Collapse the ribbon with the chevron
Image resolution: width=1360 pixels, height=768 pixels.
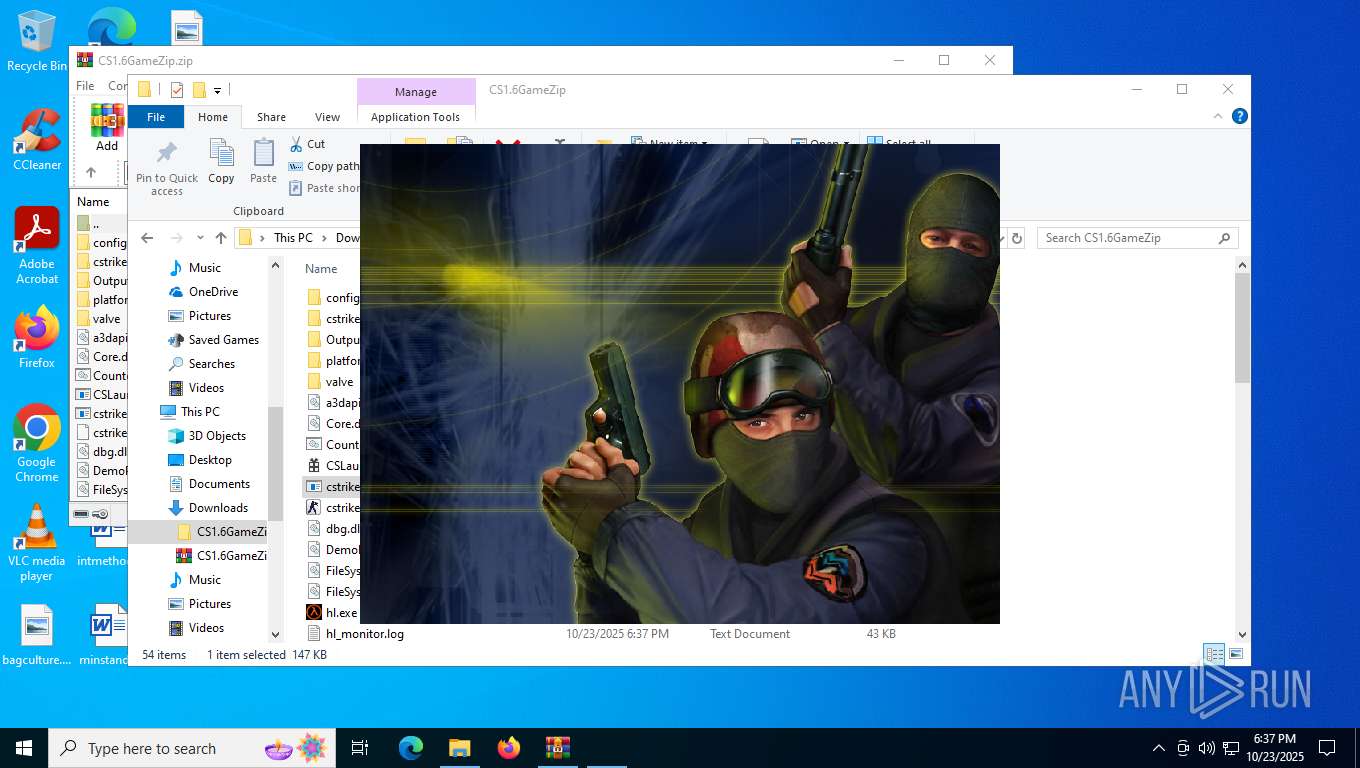[1218, 116]
